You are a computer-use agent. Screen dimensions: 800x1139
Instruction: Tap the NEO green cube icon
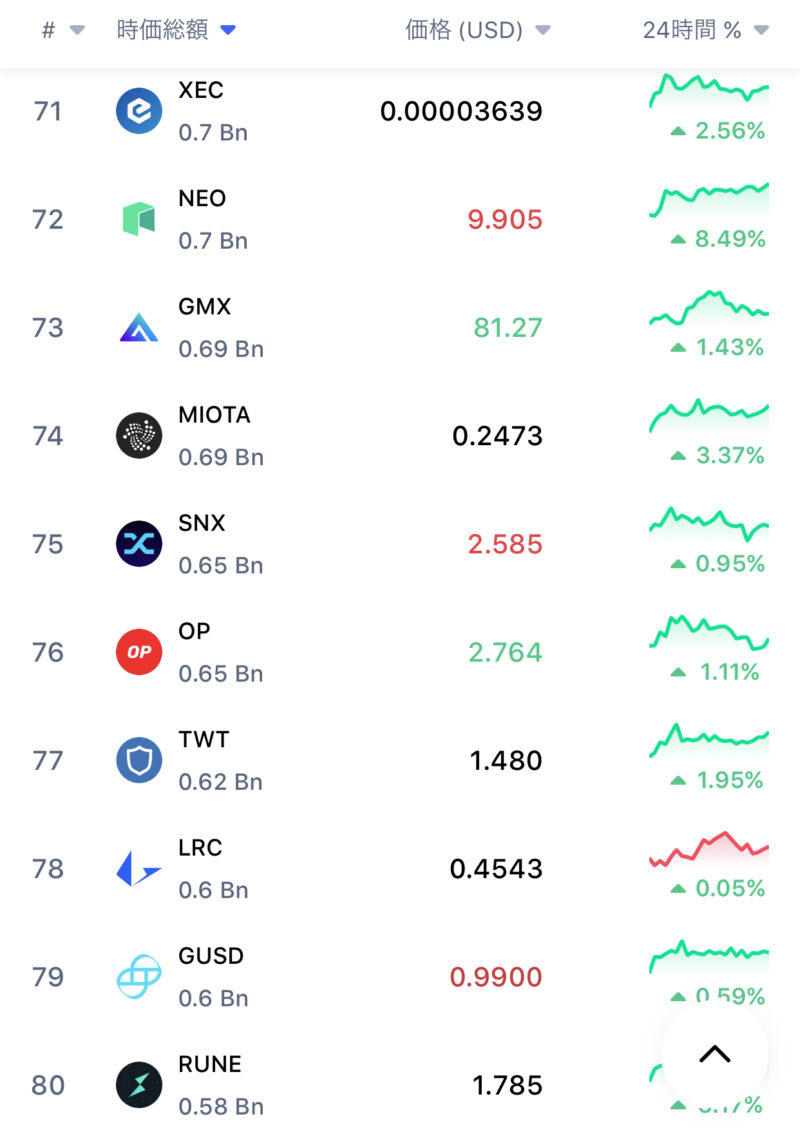[139, 219]
